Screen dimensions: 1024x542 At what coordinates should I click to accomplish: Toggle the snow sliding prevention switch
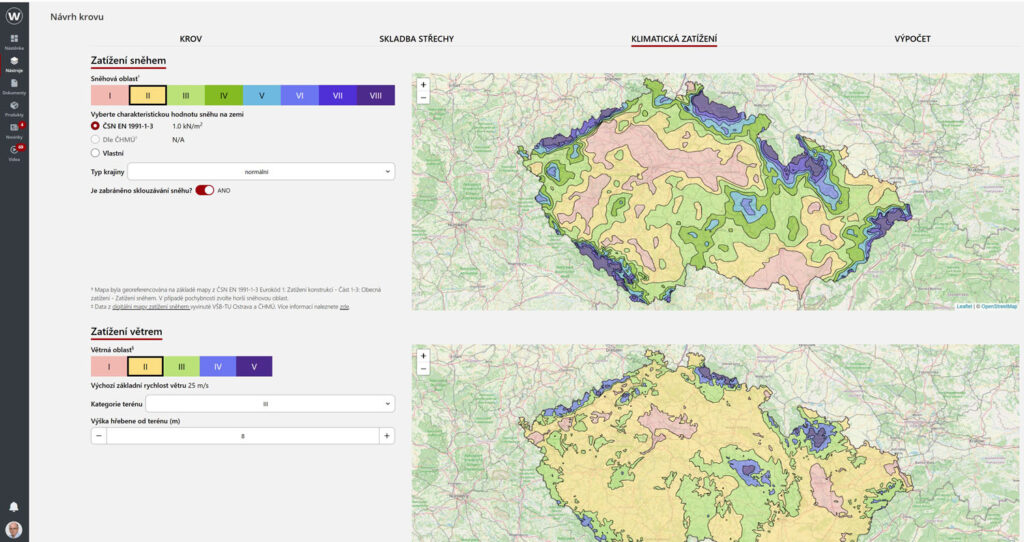tap(205, 190)
